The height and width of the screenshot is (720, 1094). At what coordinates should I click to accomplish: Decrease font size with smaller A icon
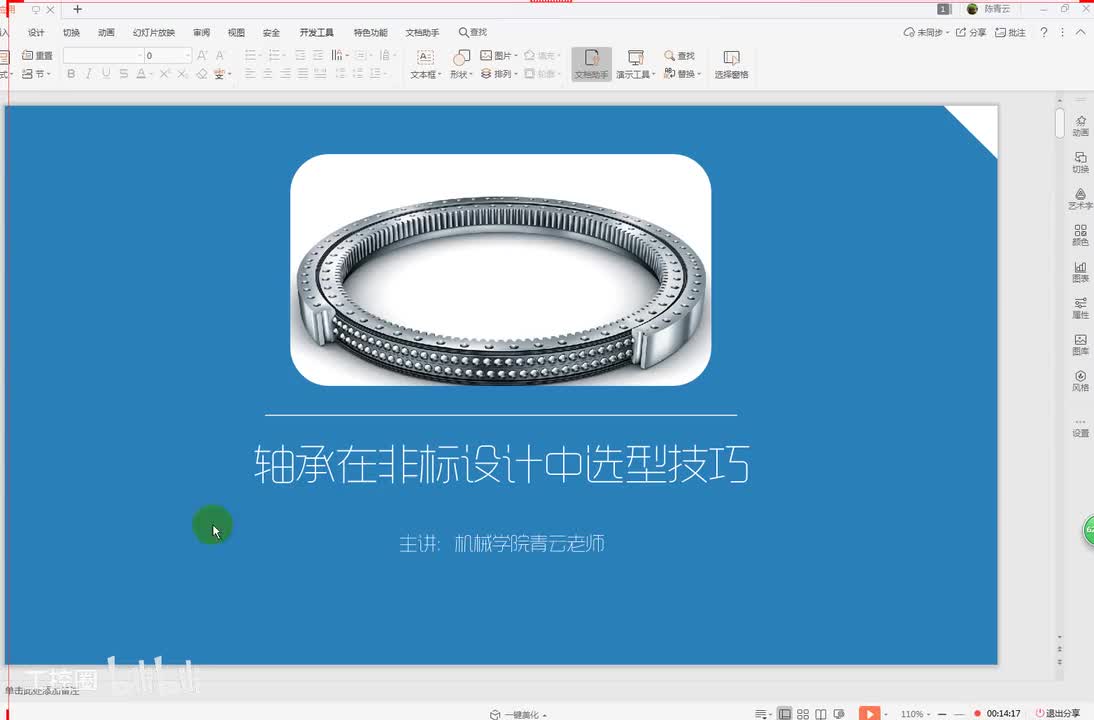220,55
